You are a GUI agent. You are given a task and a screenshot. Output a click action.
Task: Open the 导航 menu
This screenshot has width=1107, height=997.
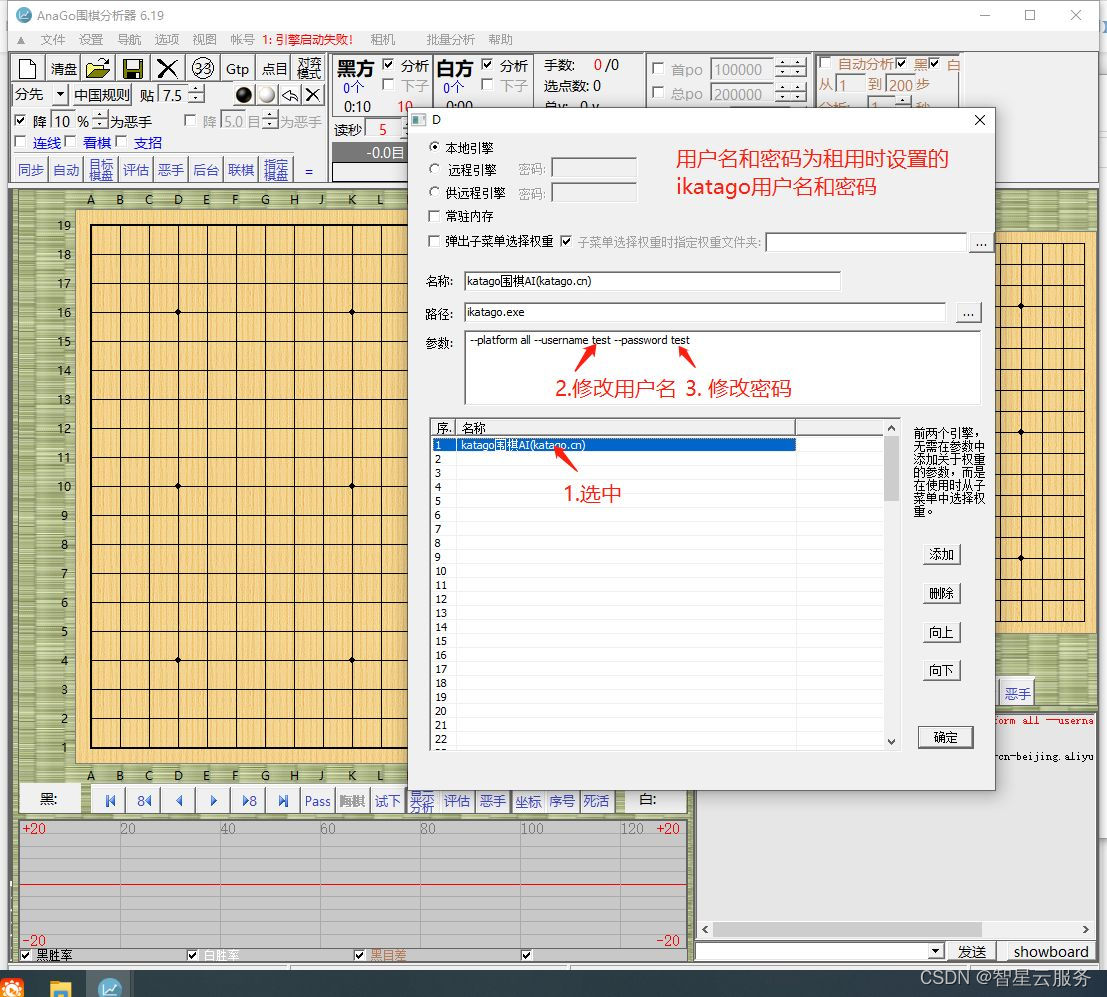click(x=129, y=40)
